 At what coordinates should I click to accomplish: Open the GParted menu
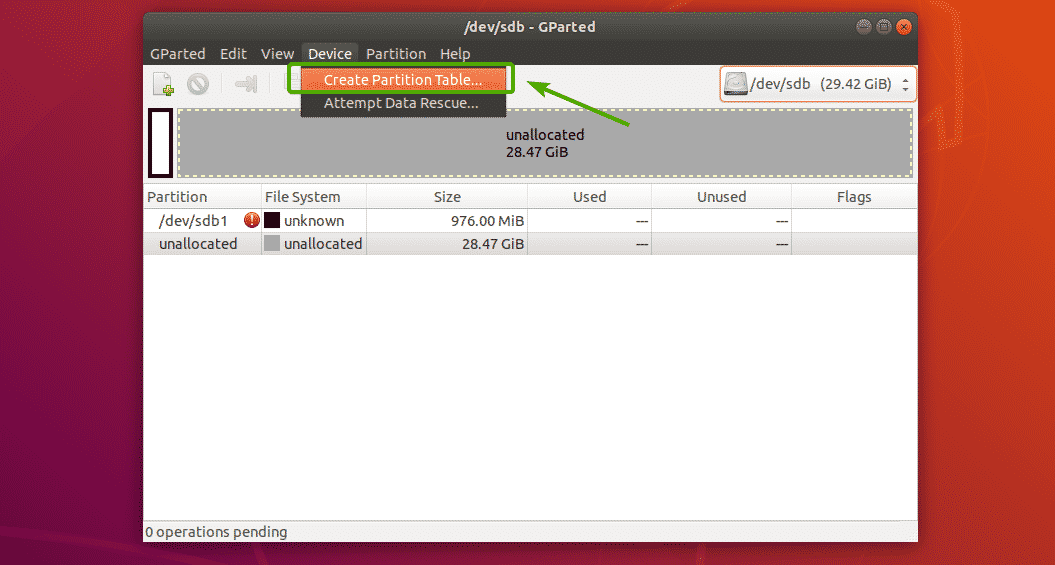[x=178, y=54]
